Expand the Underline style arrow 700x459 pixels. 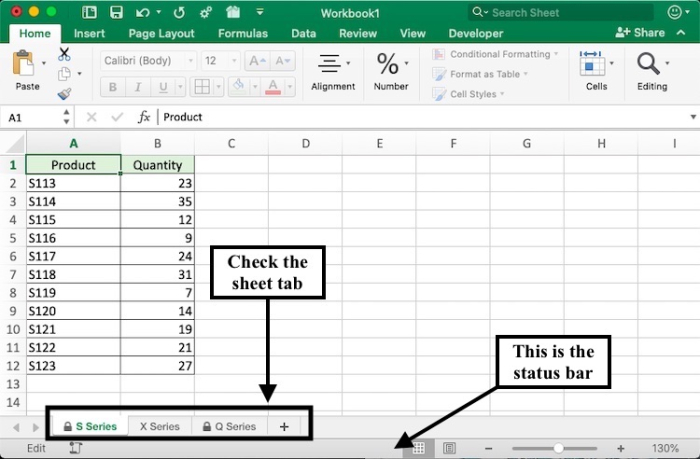click(x=180, y=87)
